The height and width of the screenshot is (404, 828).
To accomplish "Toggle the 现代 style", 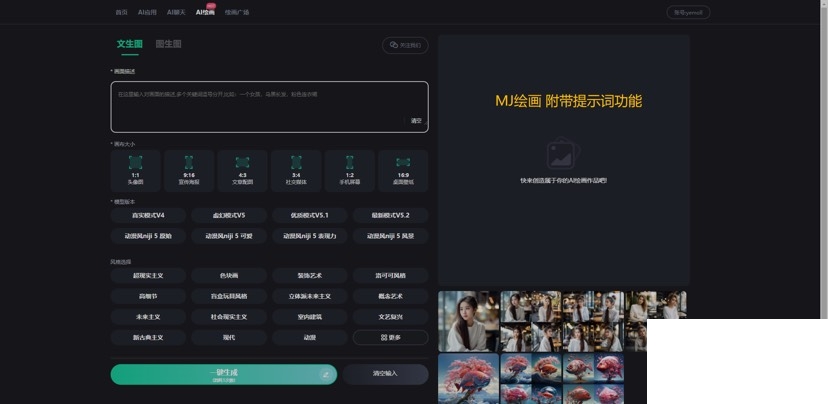I will pos(229,337).
